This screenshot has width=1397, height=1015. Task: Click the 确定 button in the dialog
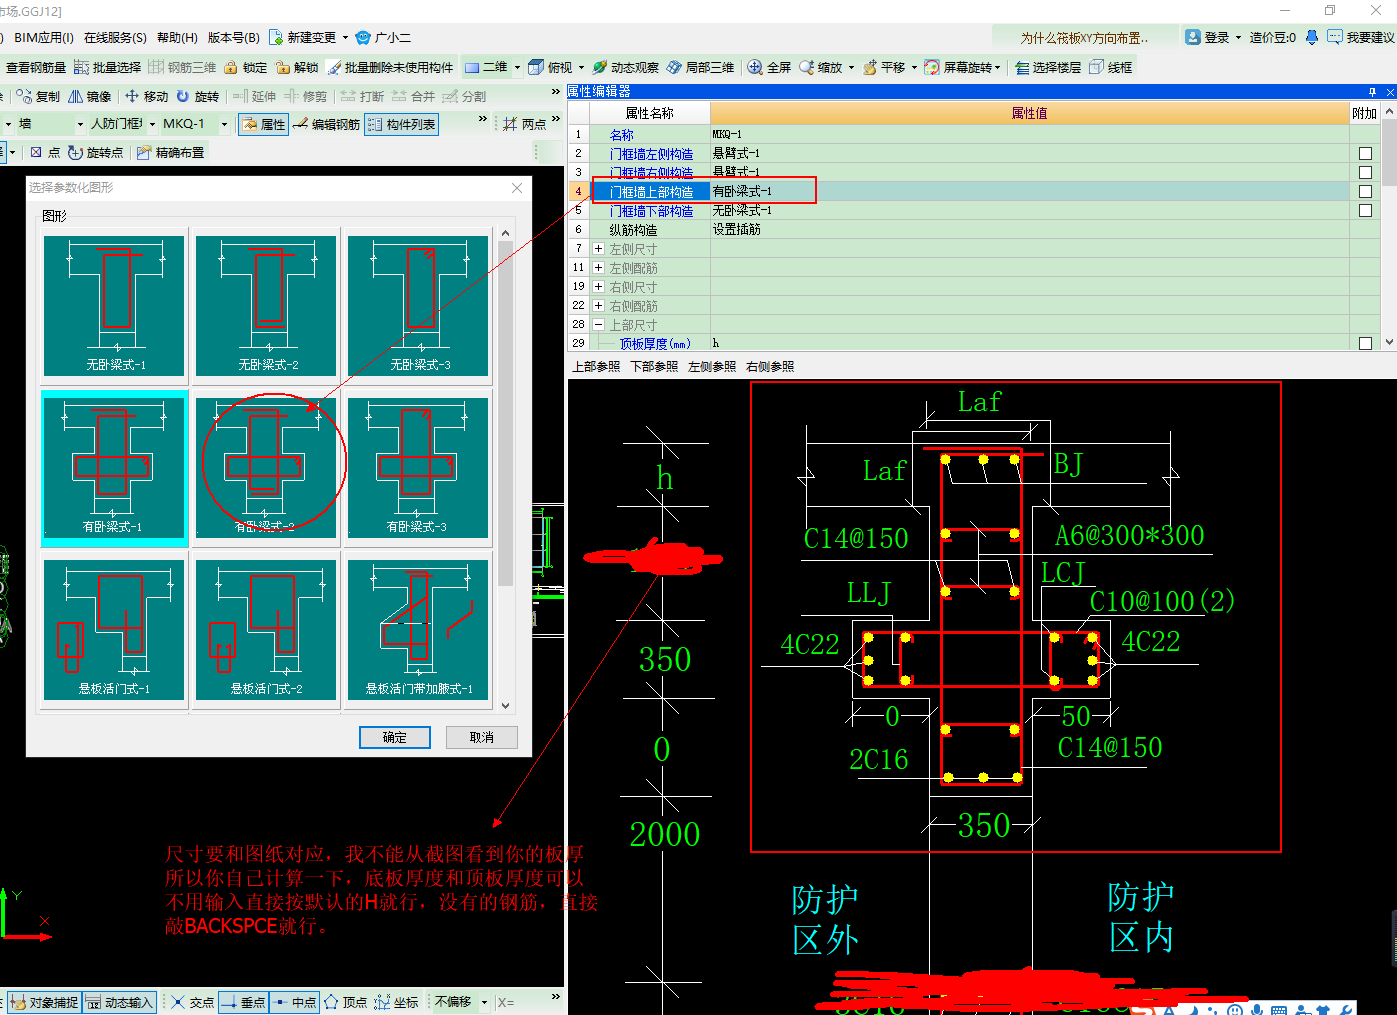[395, 737]
